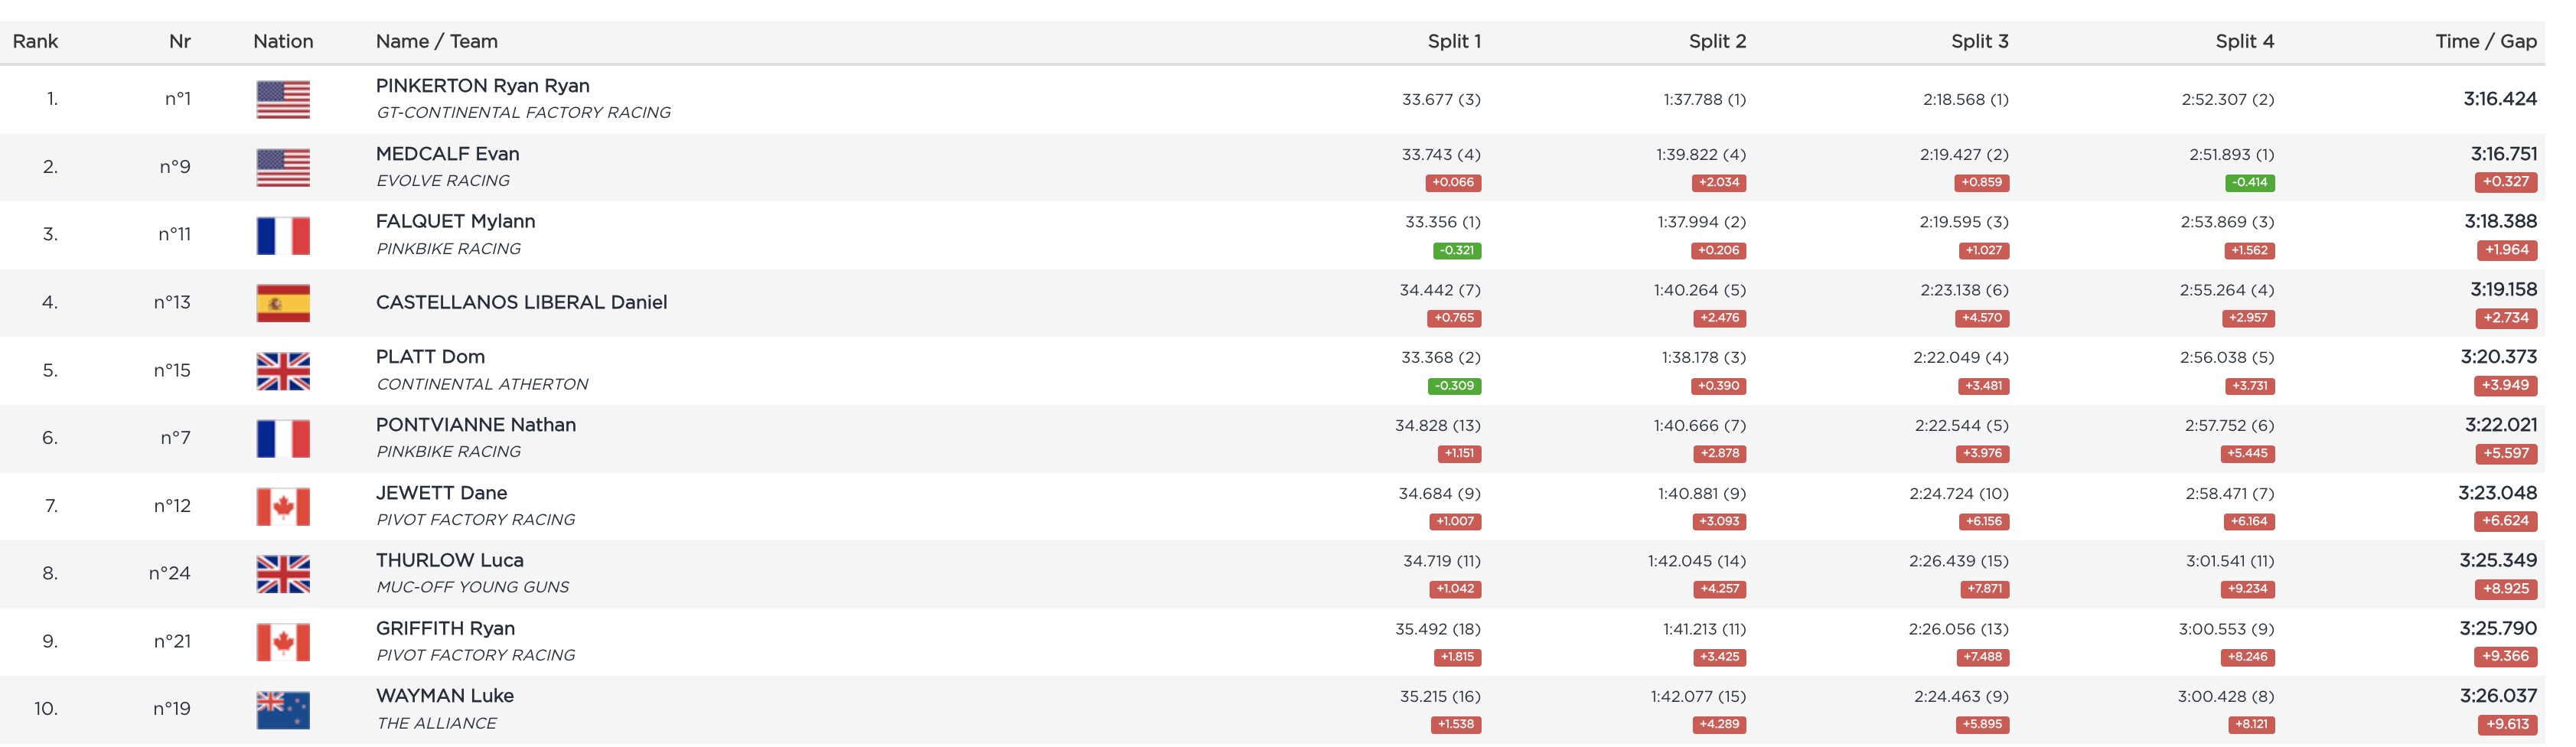Image resolution: width=2576 pixels, height=747 pixels.
Task: Click the Canadian flag beside GRIFFITH Ryan
Action: [x=283, y=642]
